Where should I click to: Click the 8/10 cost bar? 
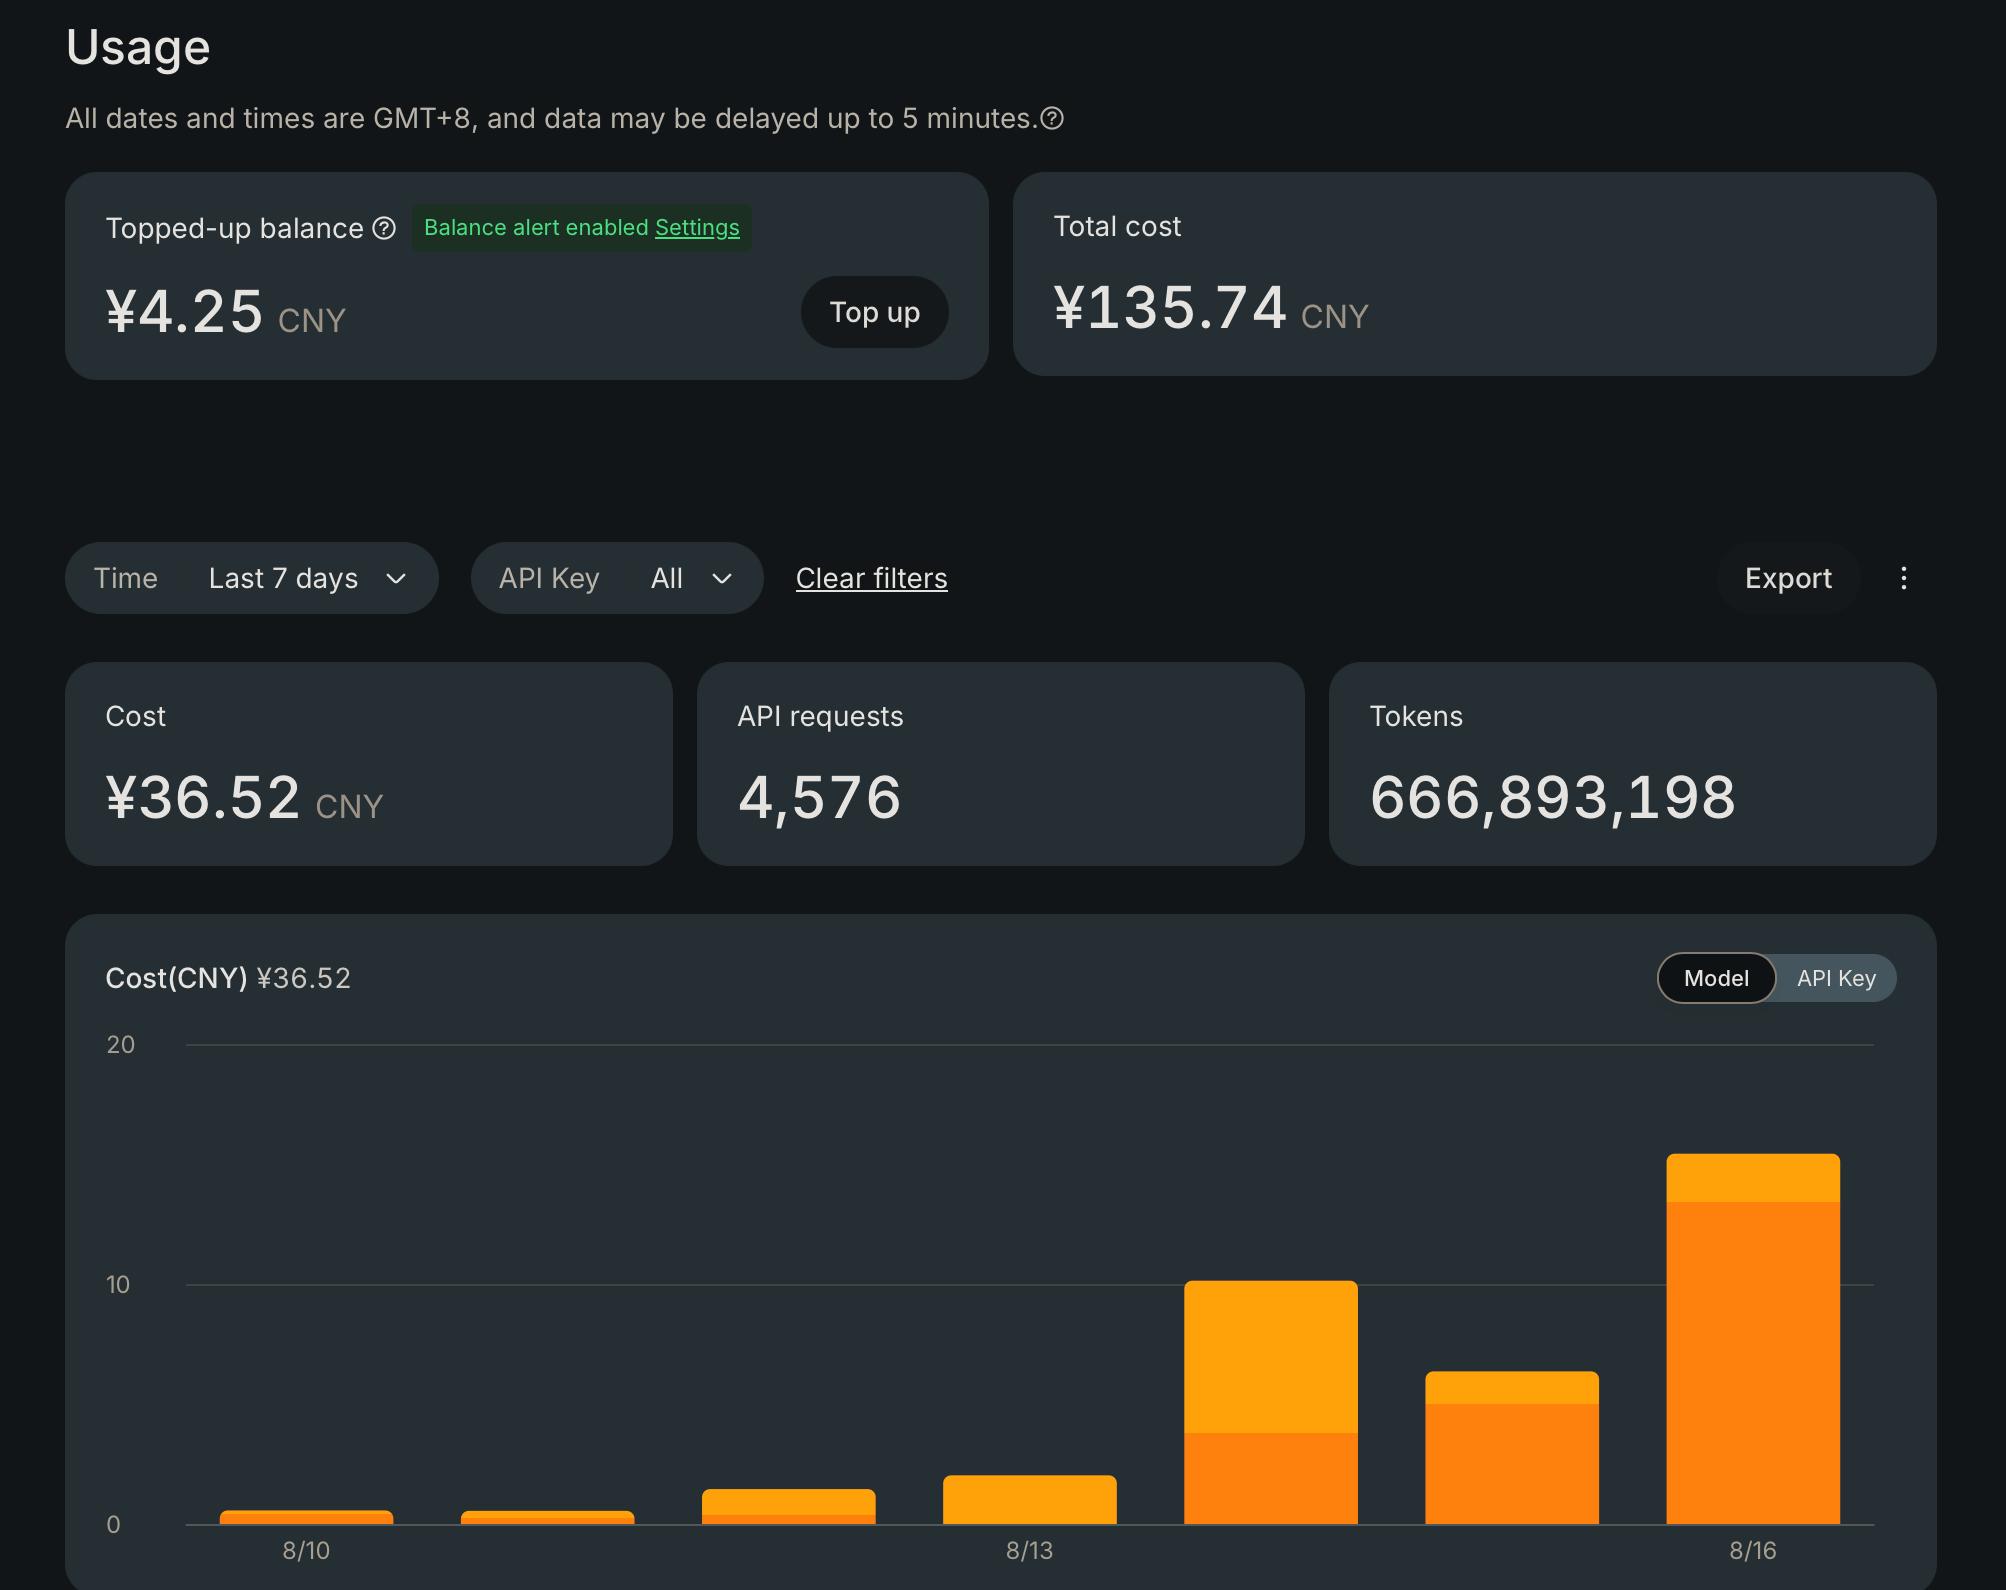click(x=306, y=1517)
